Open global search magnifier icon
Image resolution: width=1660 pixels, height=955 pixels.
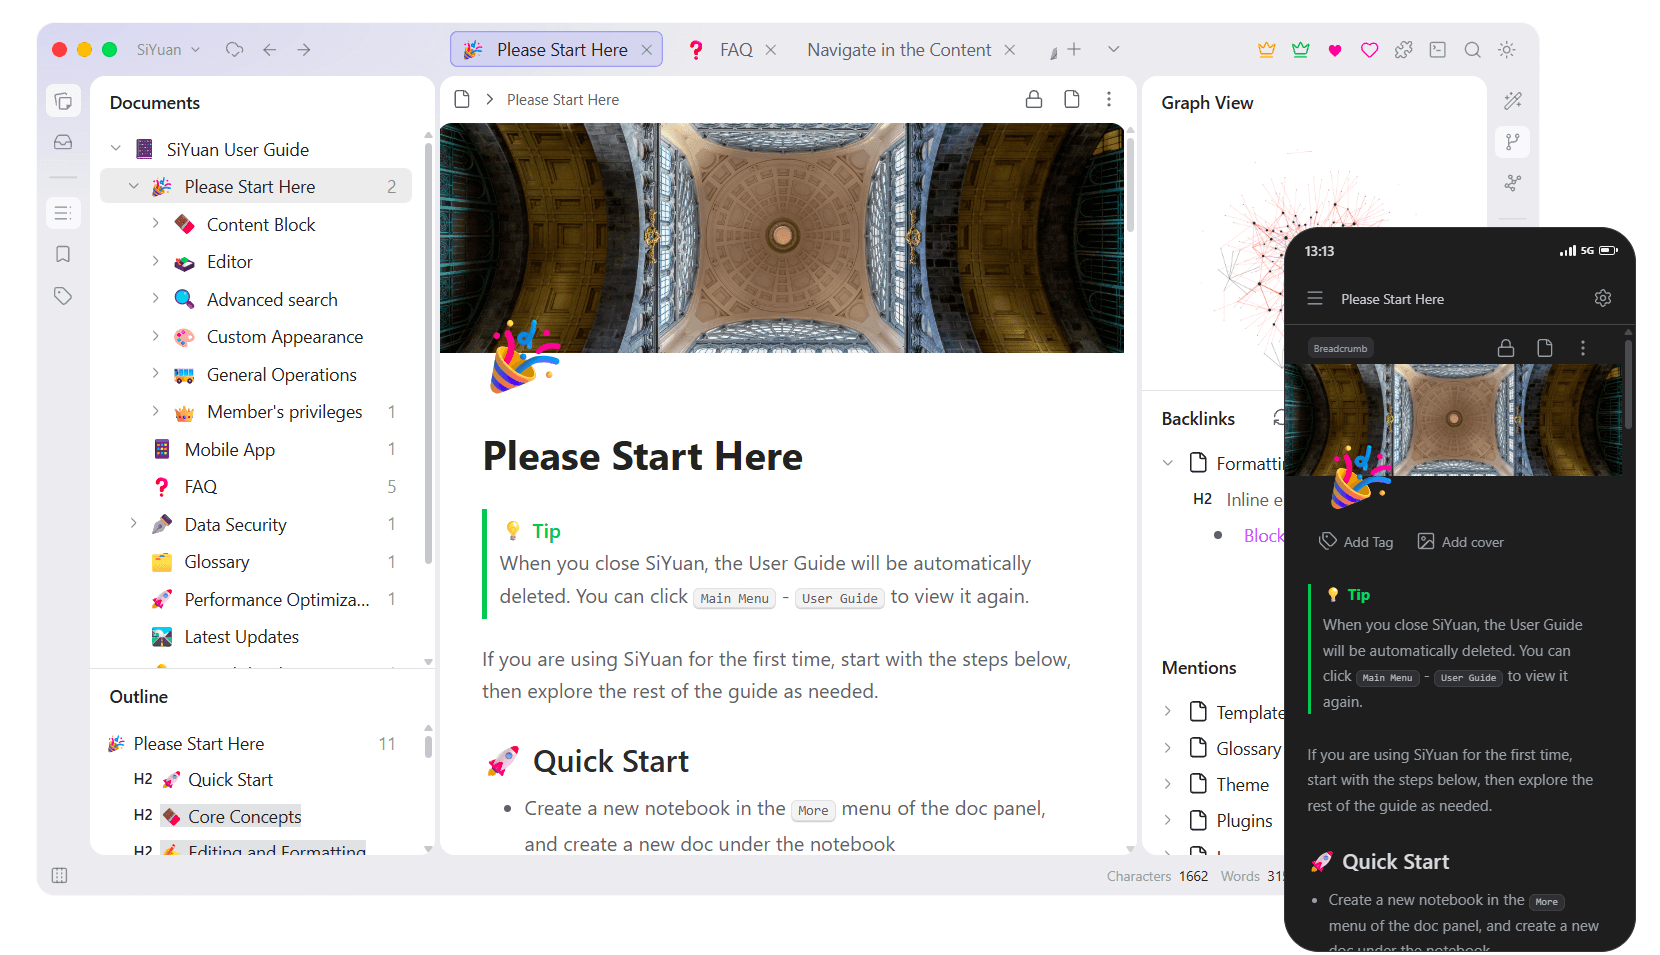[x=1472, y=50]
